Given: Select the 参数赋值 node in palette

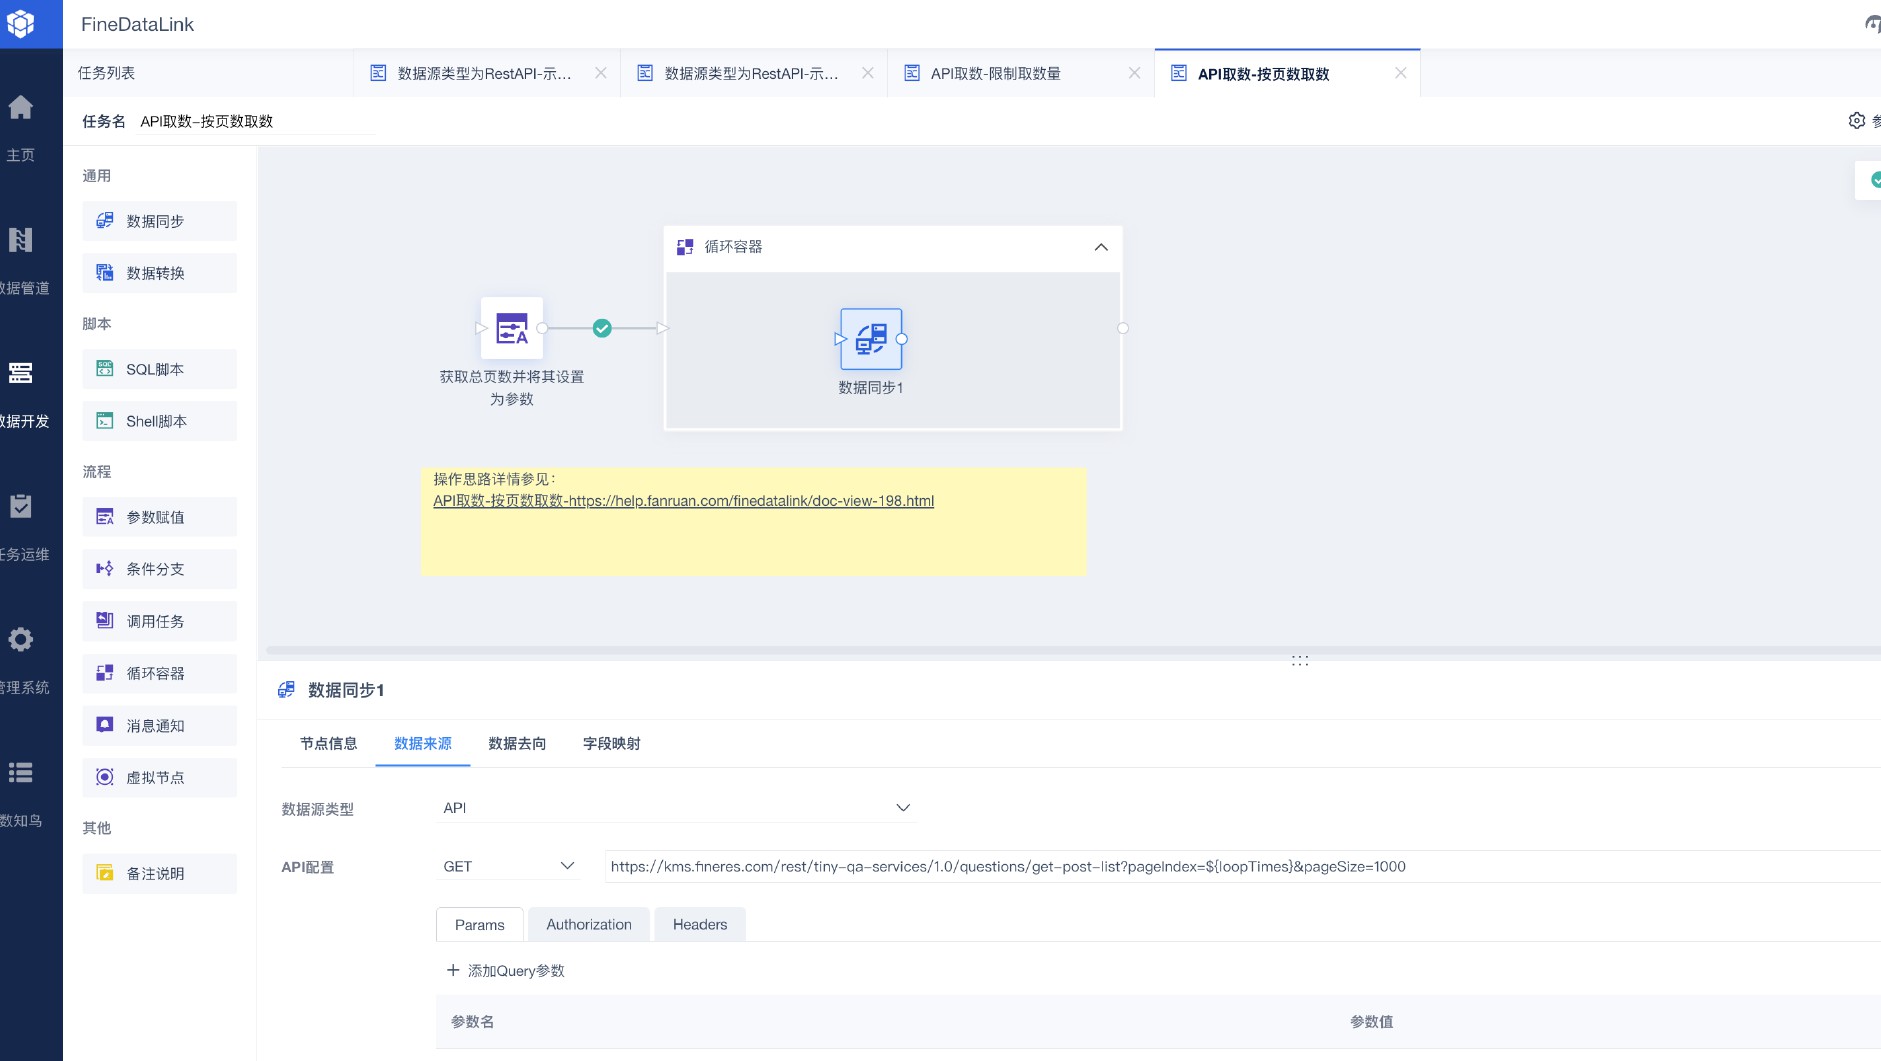Looking at the screenshot, I should click(160, 517).
